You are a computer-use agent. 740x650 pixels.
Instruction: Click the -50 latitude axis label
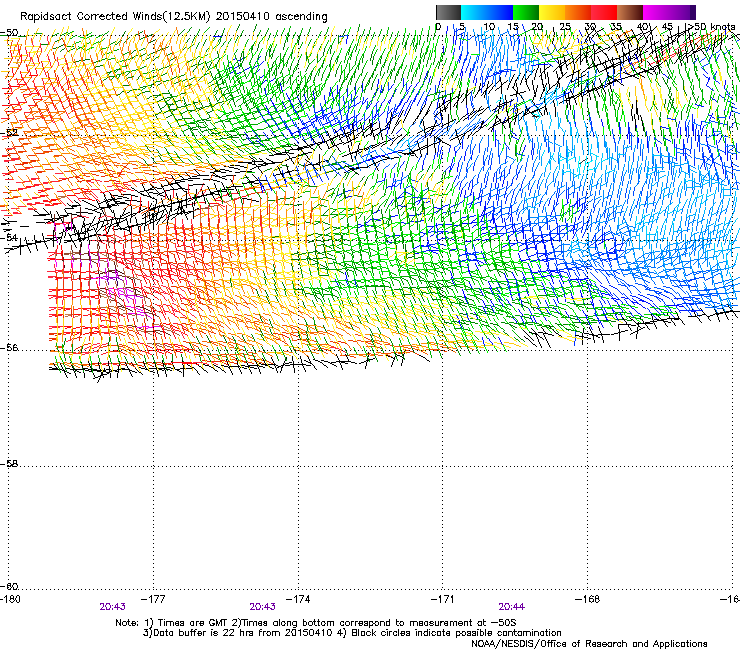[9, 33]
